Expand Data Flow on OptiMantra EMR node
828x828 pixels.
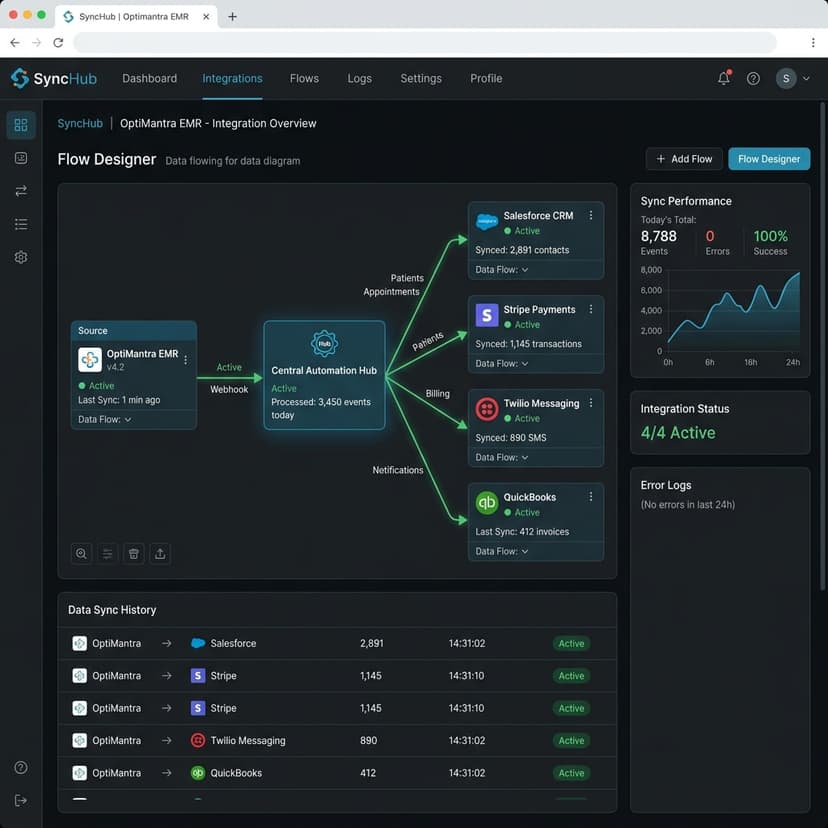pos(105,419)
